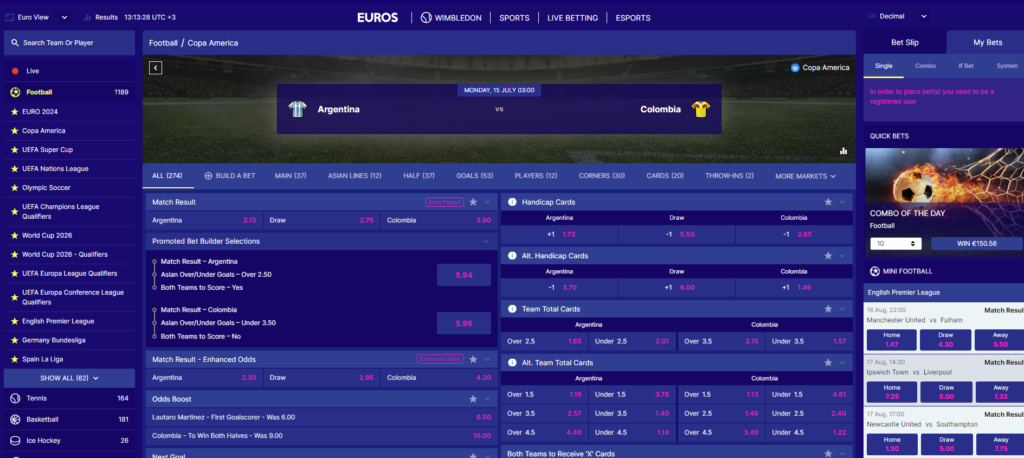Open the Decimal odds format dropdown

pyautogui.click(x=897, y=16)
